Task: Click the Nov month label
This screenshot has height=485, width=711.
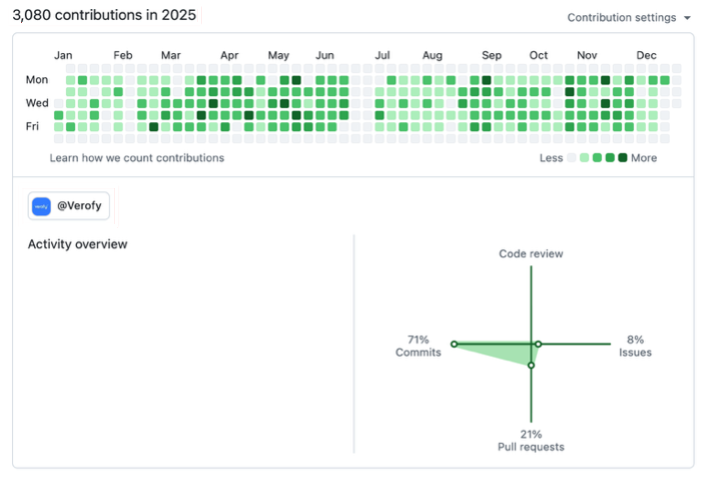Action: pos(587,55)
